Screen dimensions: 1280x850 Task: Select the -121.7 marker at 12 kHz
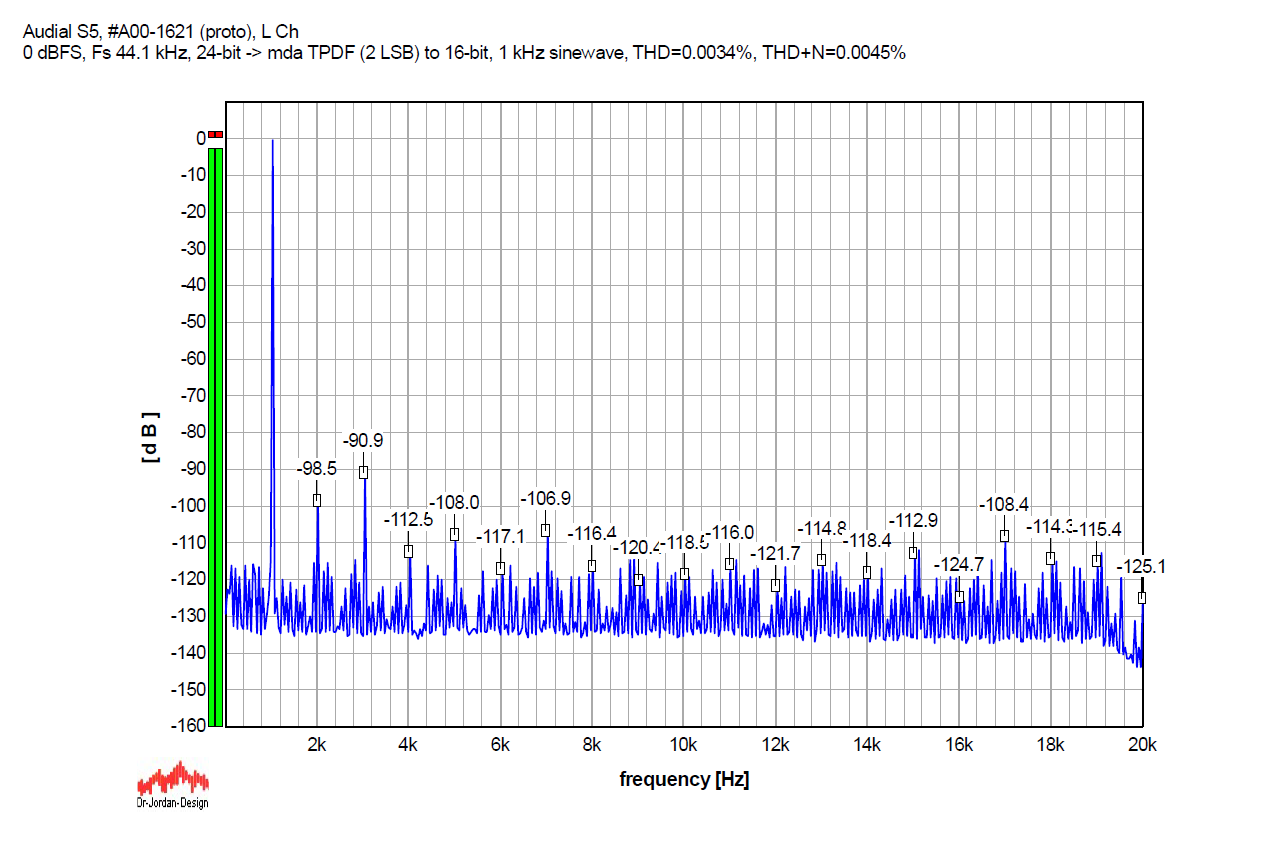point(775,585)
